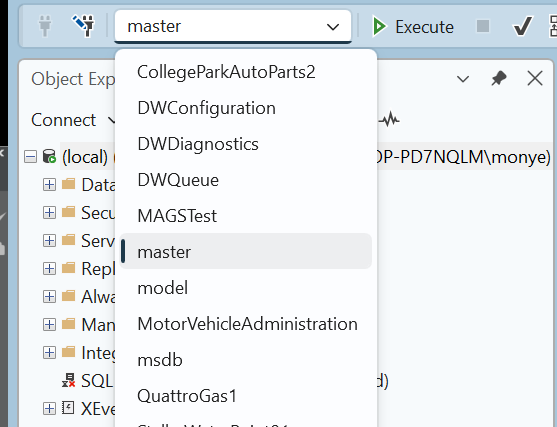Click the Security folder icon
The height and width of the screenshot is (427, 557).
tap(68, 212)
